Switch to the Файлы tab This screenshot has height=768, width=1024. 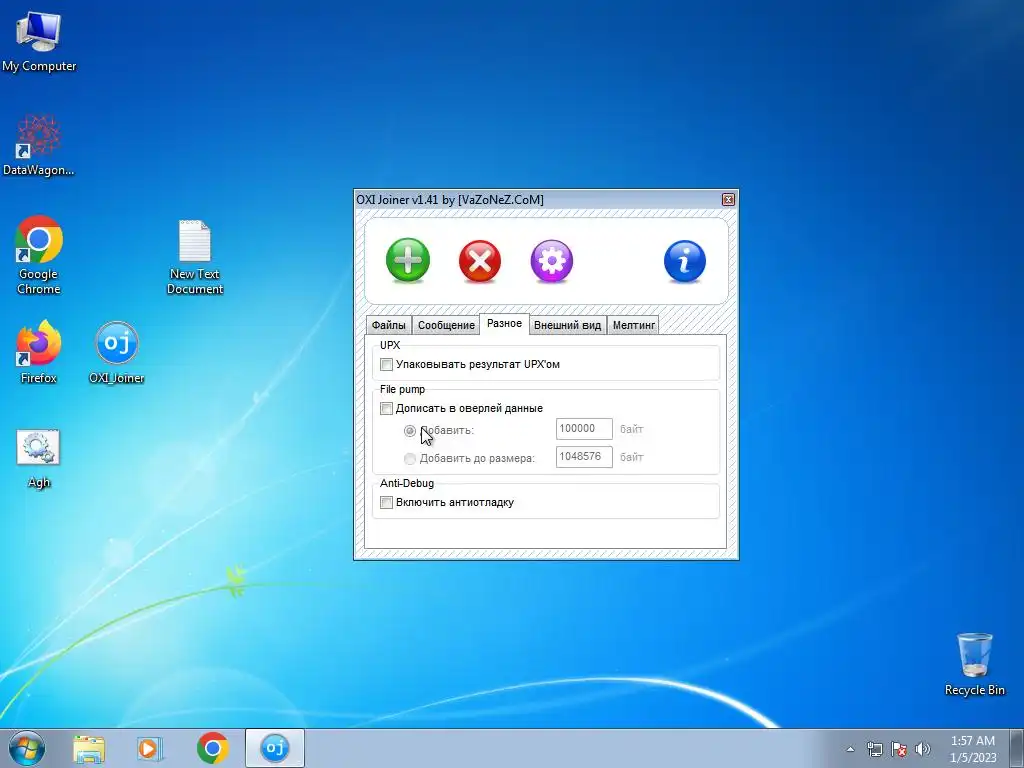click(x=389, y=325)
